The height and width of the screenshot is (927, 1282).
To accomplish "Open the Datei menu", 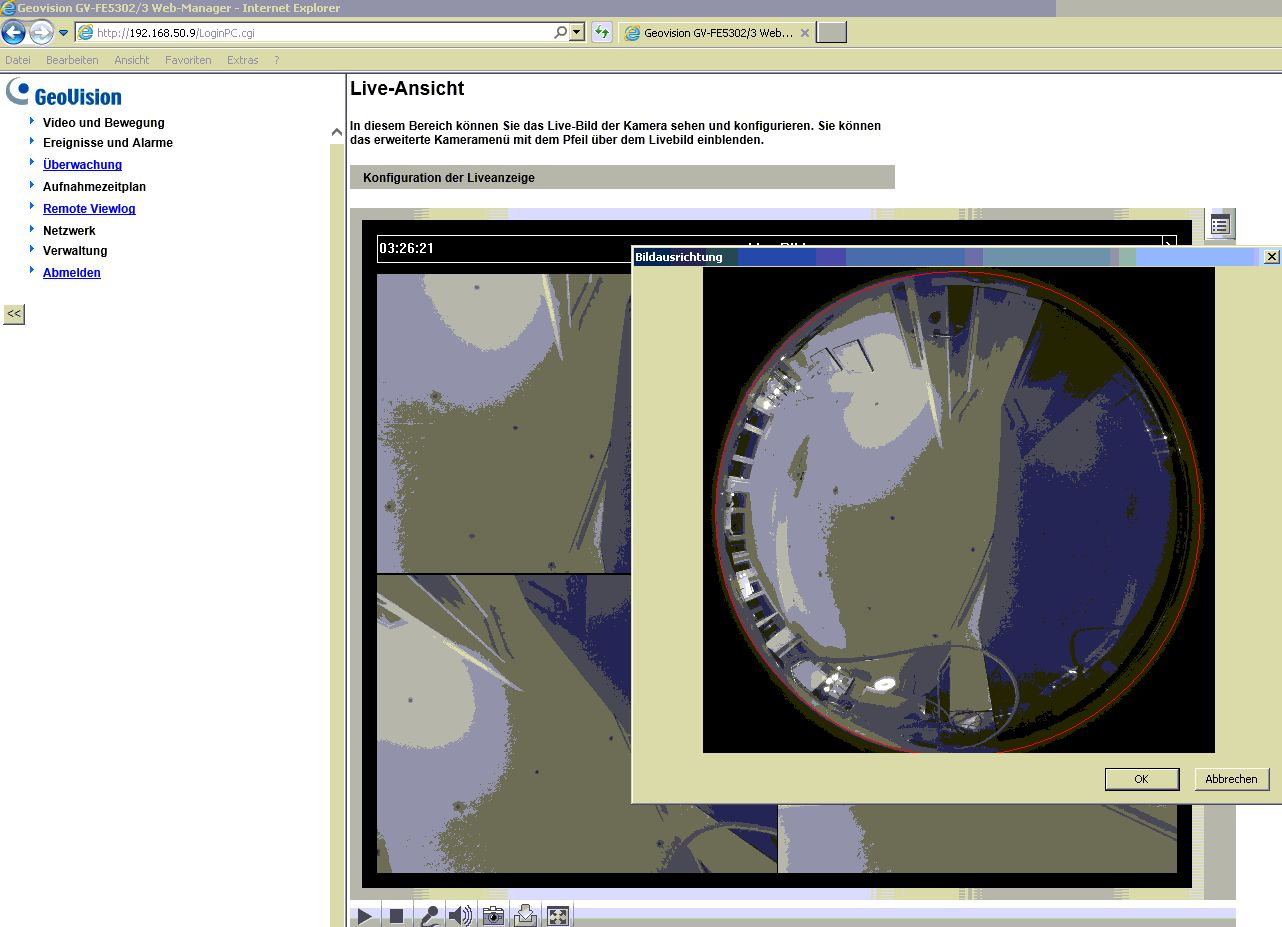I will pos(18,60).
